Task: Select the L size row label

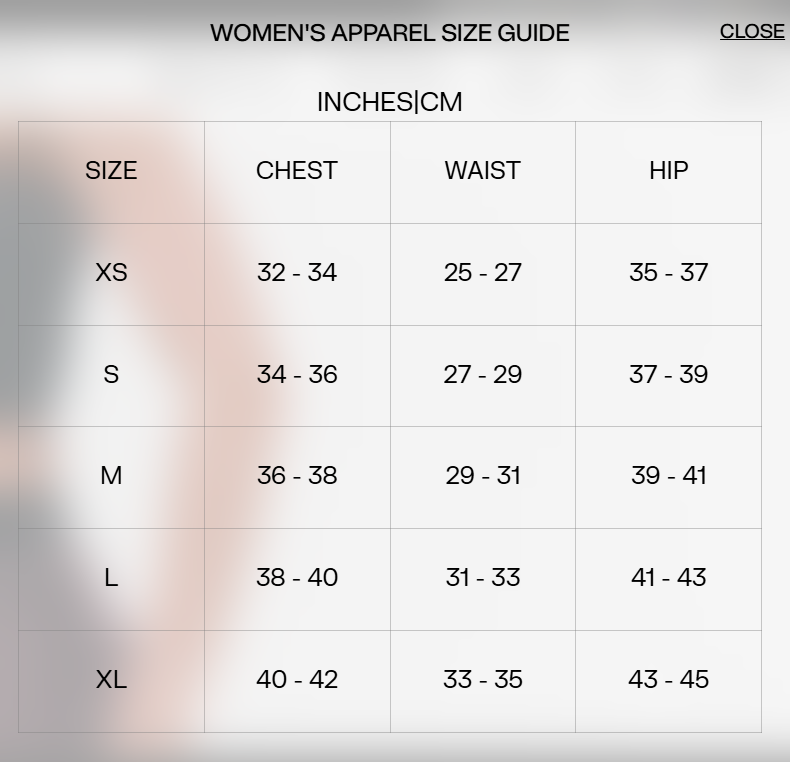Action: (111, 578)
